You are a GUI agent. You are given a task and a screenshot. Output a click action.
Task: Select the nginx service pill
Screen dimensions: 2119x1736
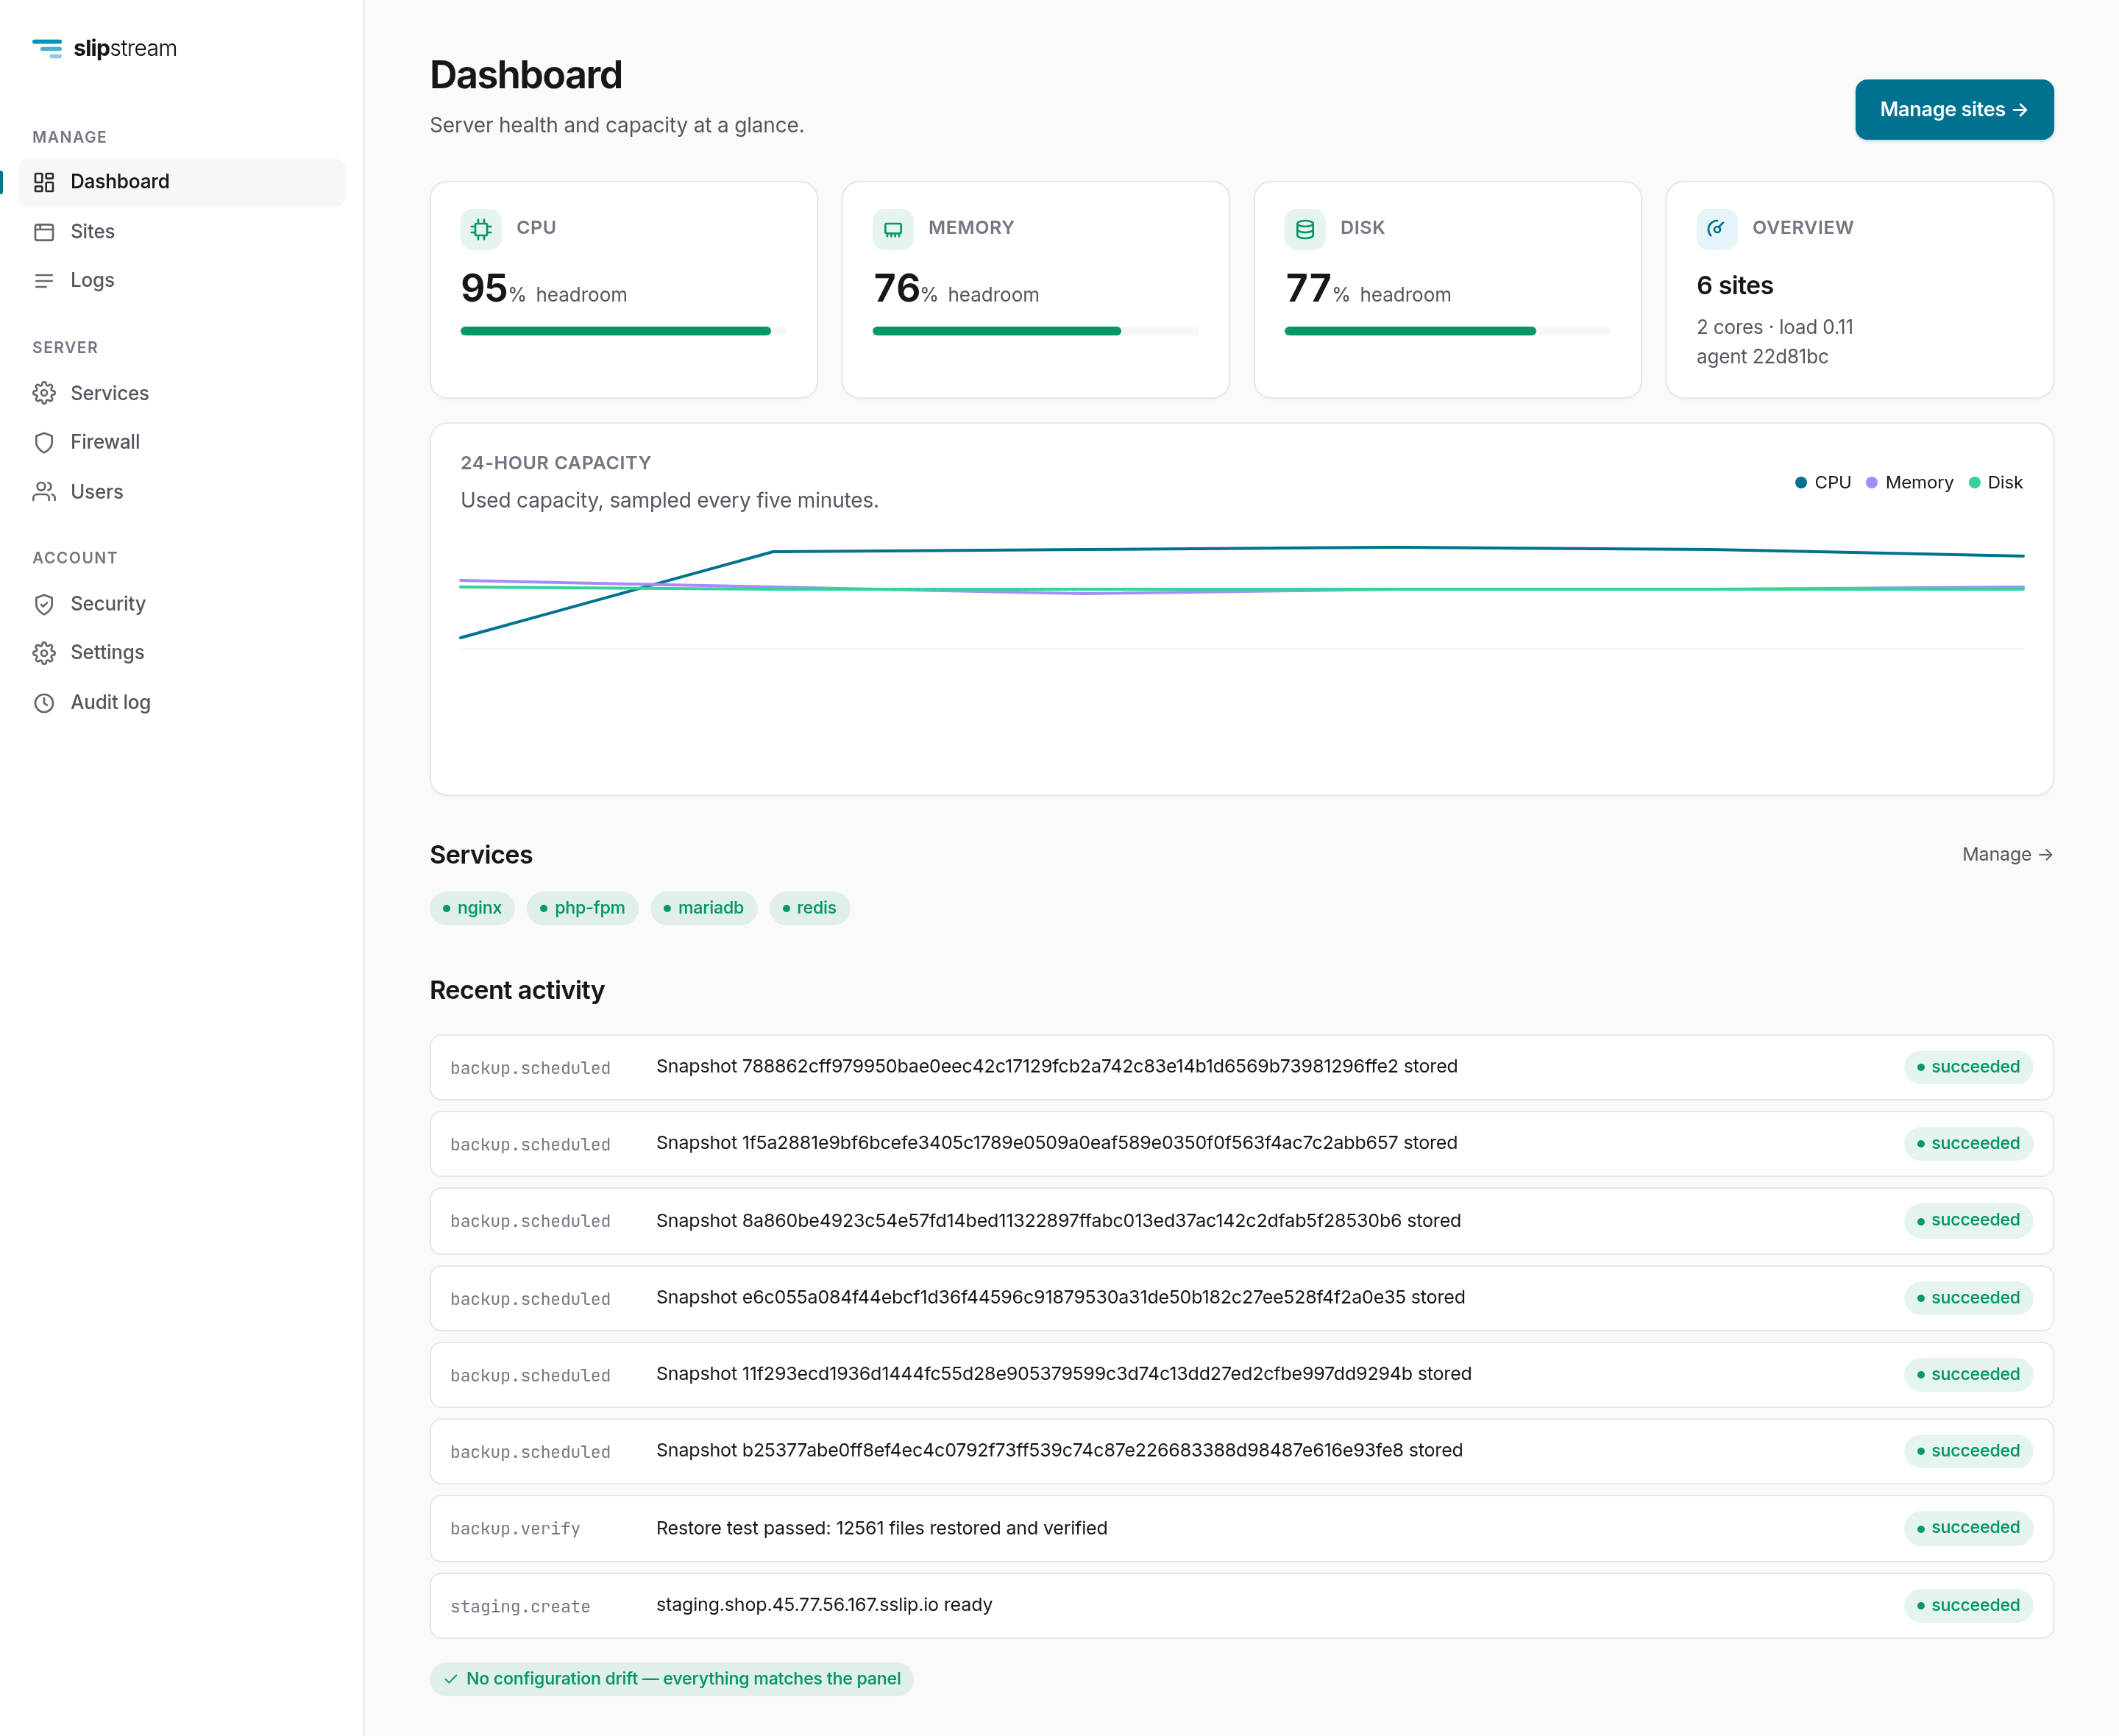coord(472,908)
